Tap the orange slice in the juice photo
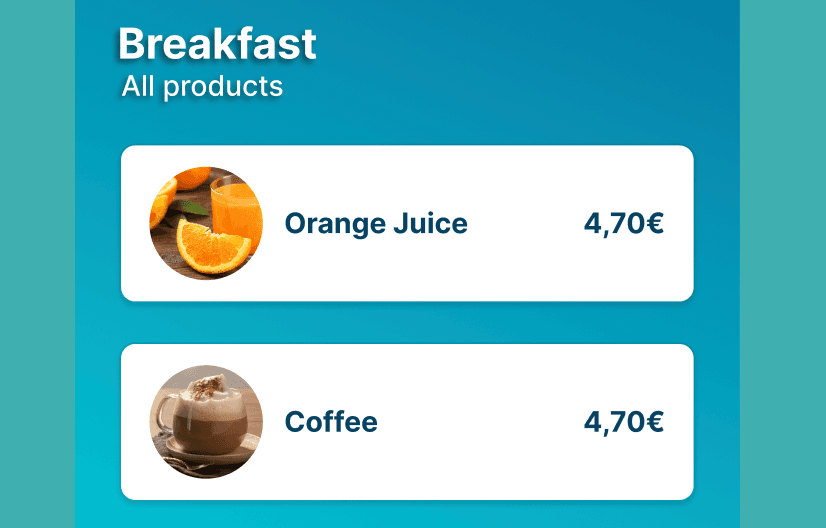The height and width of the screenshot is (528, 826). tap(210, 246)
